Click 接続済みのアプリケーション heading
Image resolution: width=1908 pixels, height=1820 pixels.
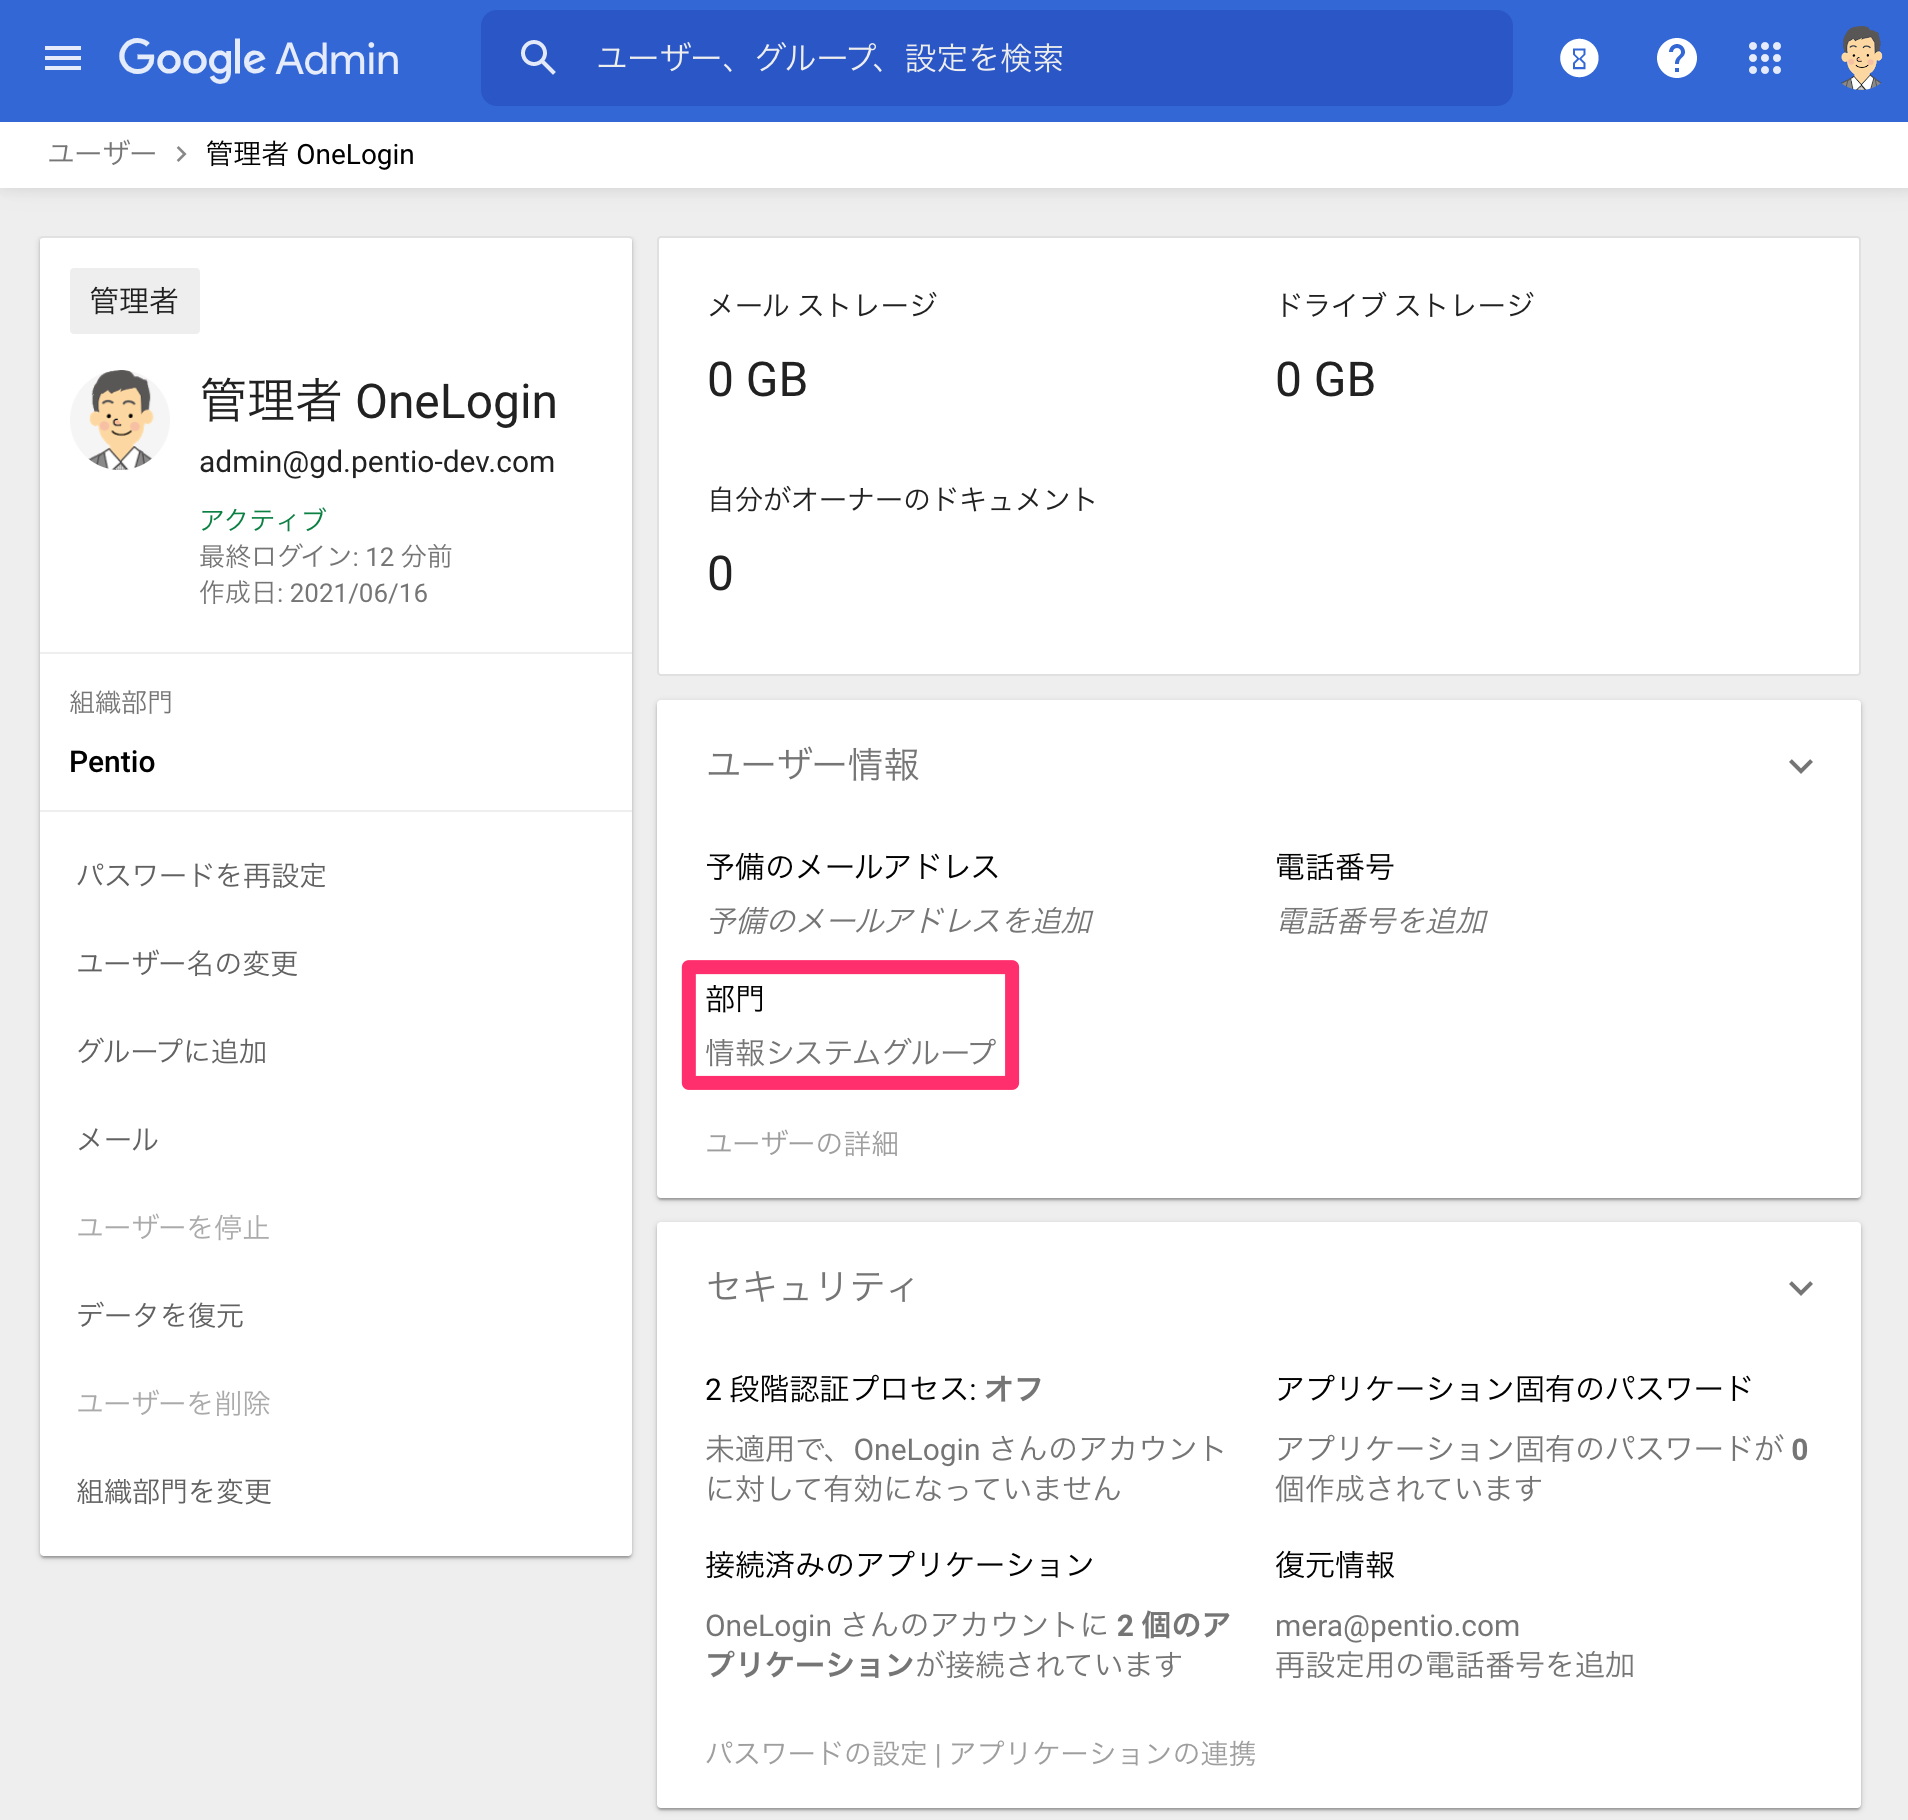900,1564
